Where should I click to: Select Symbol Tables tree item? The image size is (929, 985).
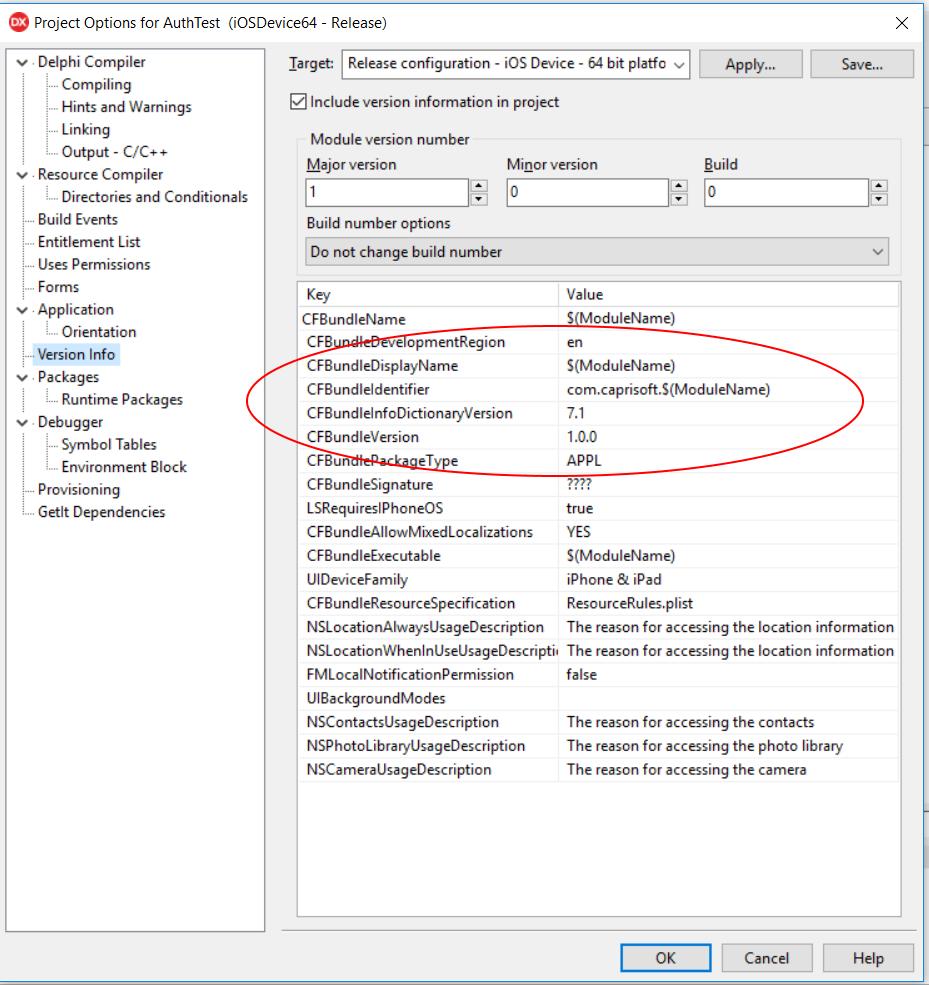(x=109, y=445)
